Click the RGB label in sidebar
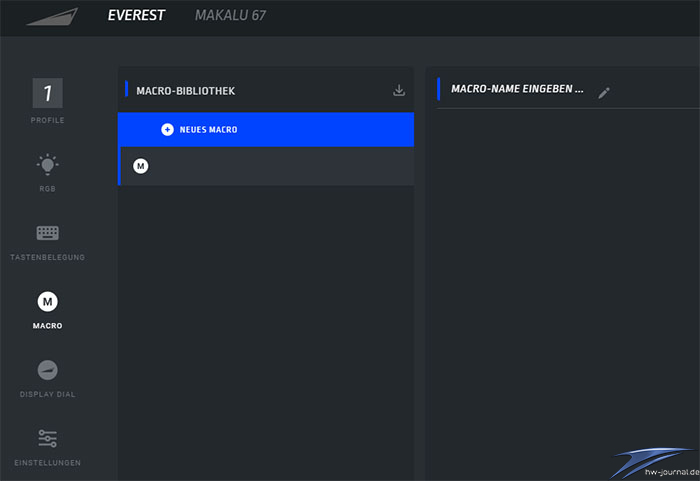700x481 pixels. [x=47, y=189]
